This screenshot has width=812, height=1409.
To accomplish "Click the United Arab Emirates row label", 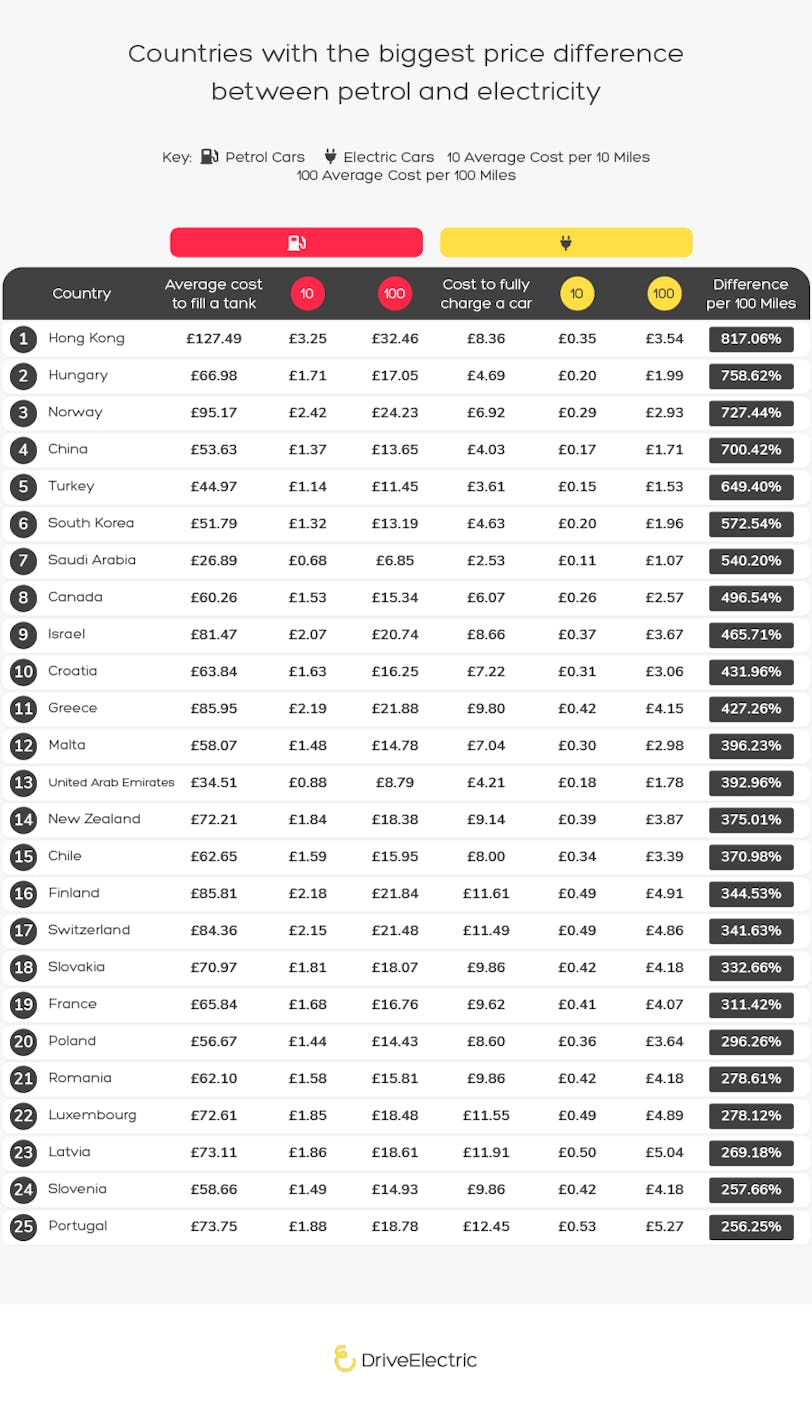I will pyautogui.click(x=111, y=783).
